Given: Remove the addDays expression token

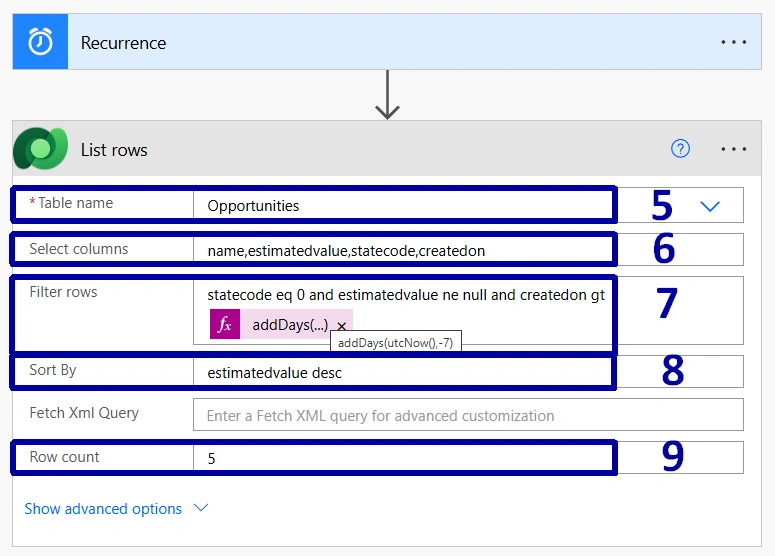Looking at the screenshot, I should tap(342, 326).
